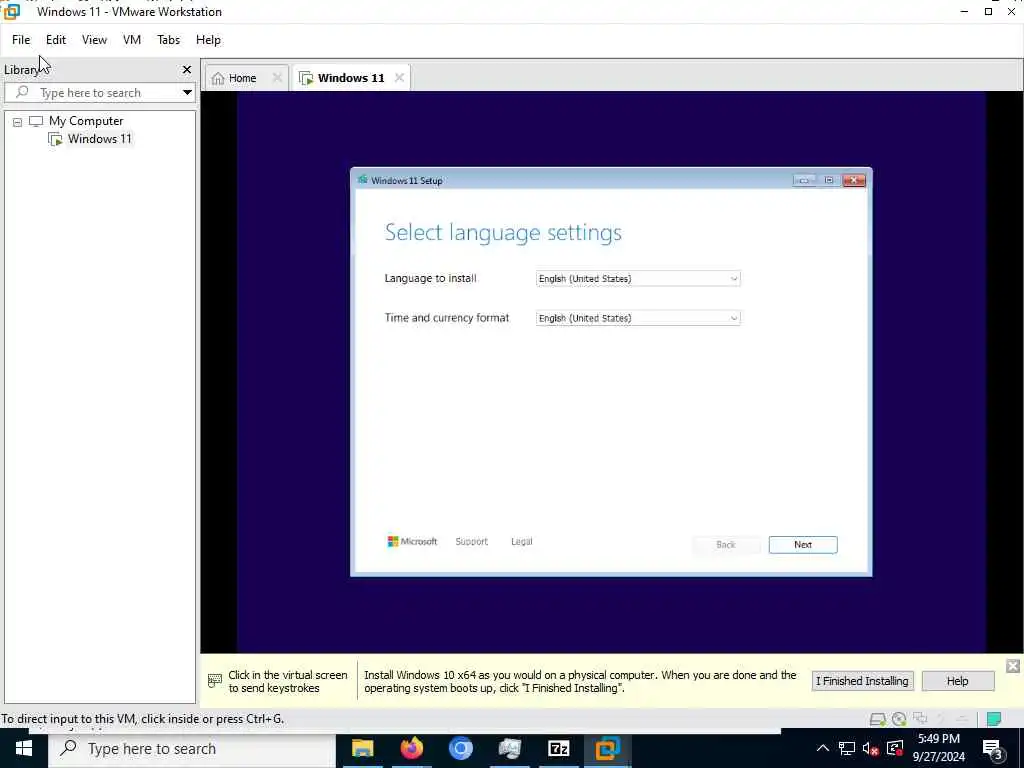Click the CD/DVD drive status icon
1024x768 pixels.
899,719
